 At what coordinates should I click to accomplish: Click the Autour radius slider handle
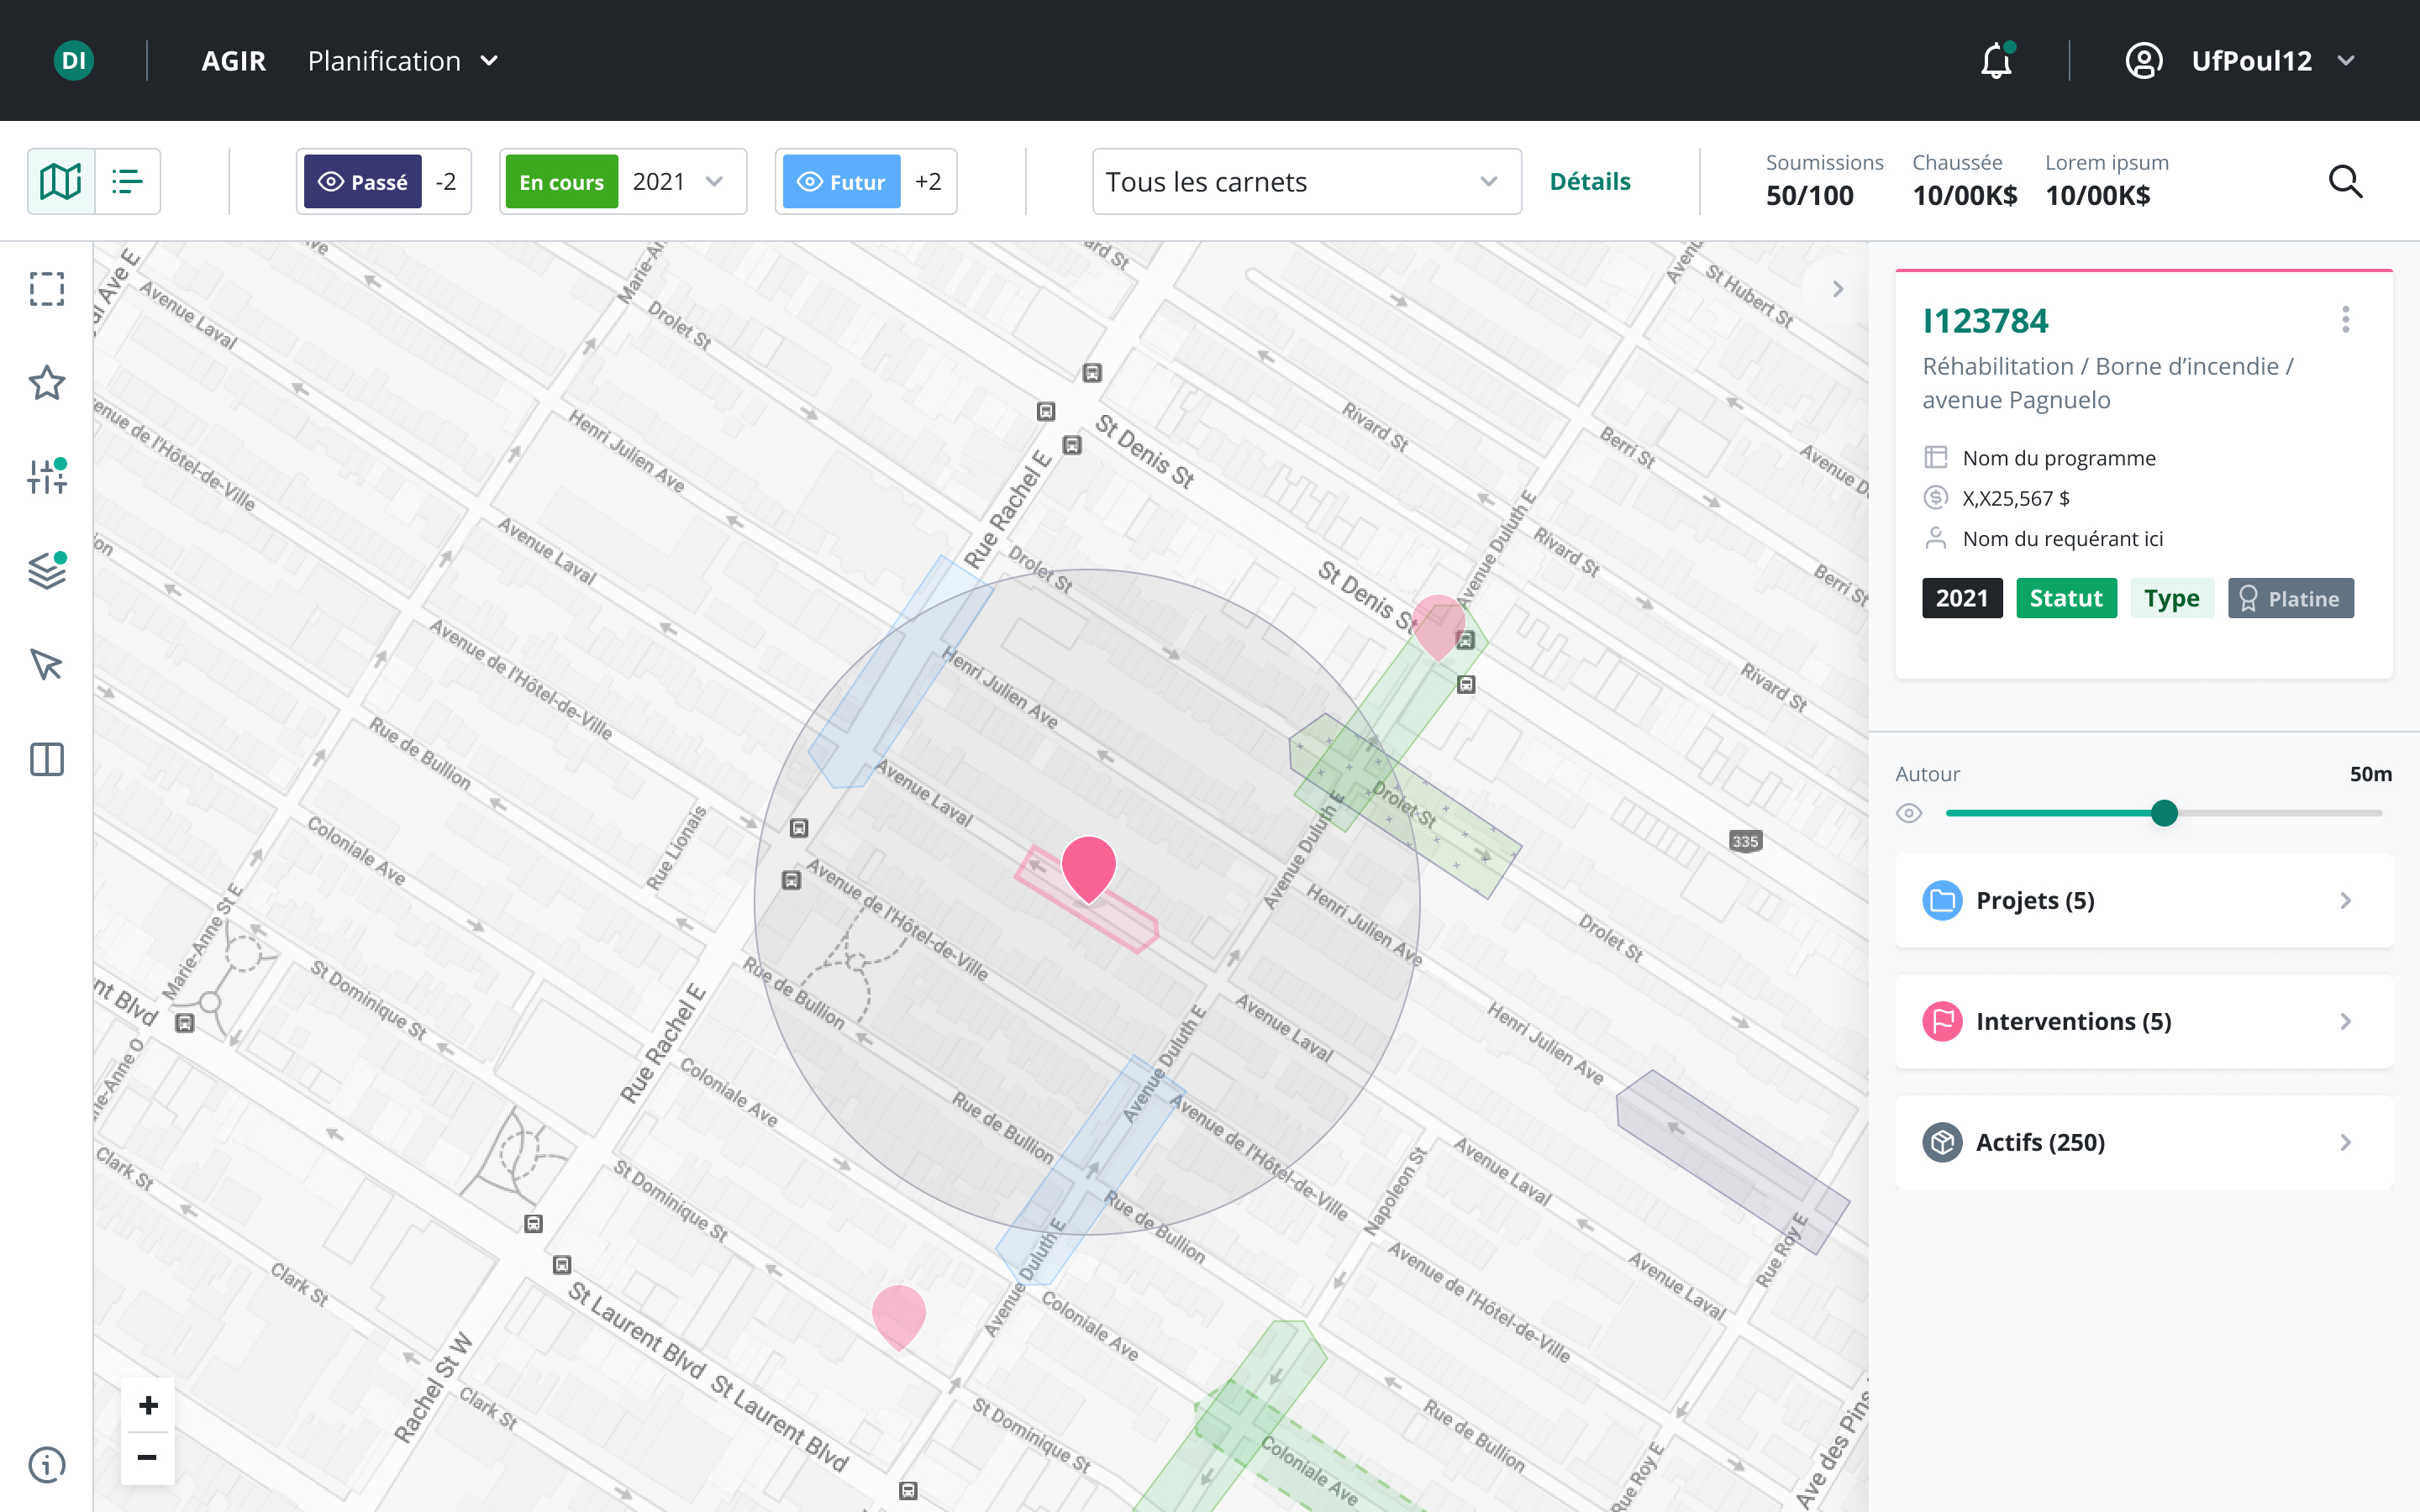(2164, 813)
